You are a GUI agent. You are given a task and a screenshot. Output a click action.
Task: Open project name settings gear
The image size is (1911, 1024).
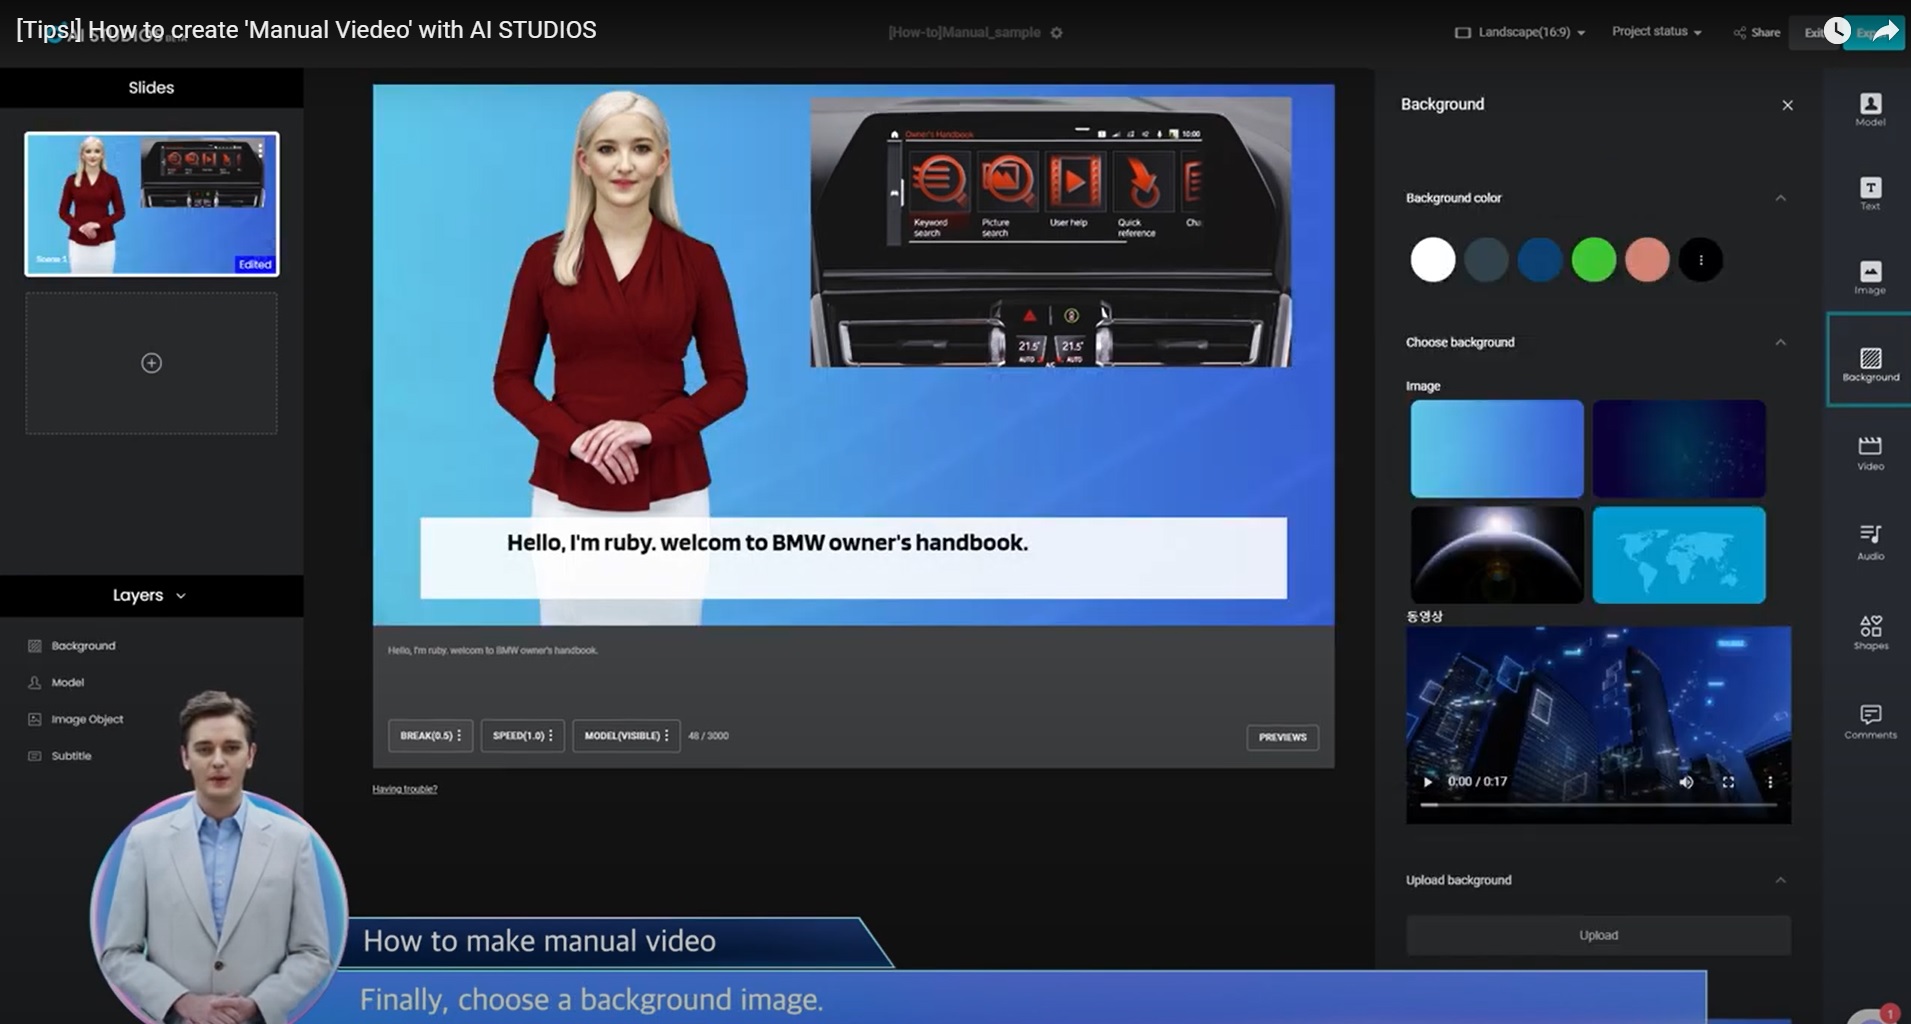[x=1057, y=33]
